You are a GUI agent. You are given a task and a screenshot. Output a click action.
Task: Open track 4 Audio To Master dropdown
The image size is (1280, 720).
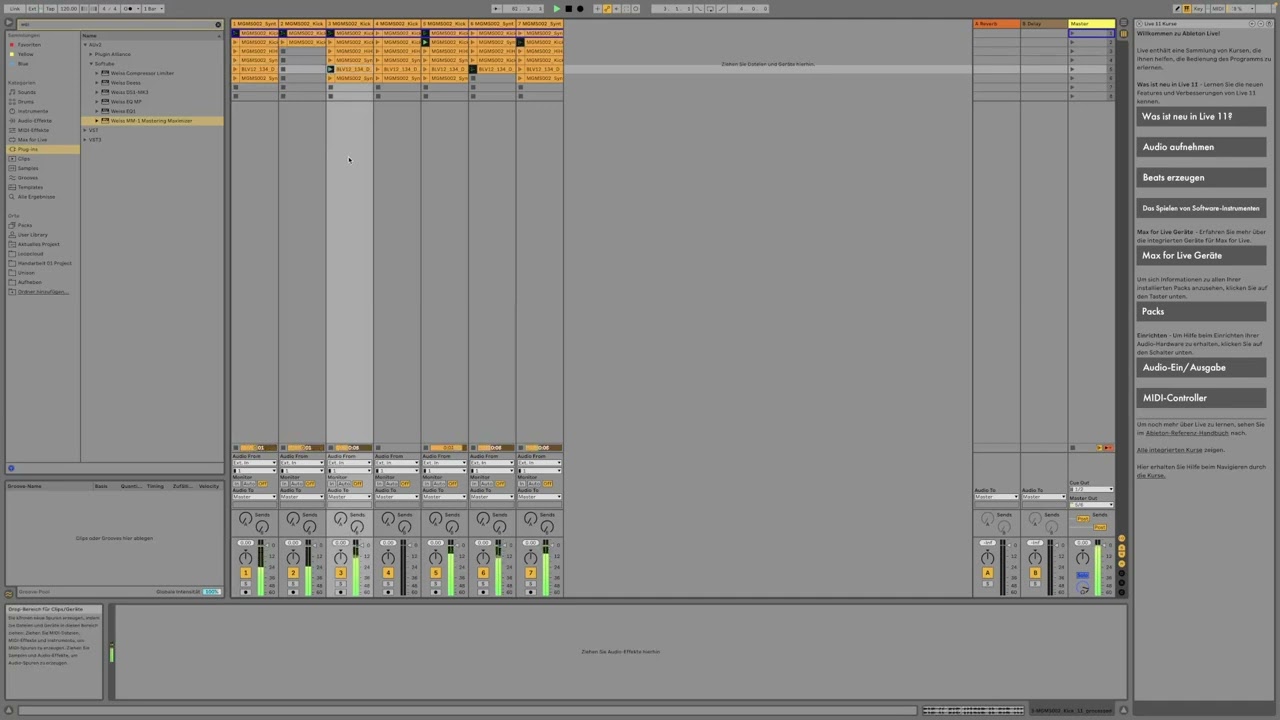point(398,497)
